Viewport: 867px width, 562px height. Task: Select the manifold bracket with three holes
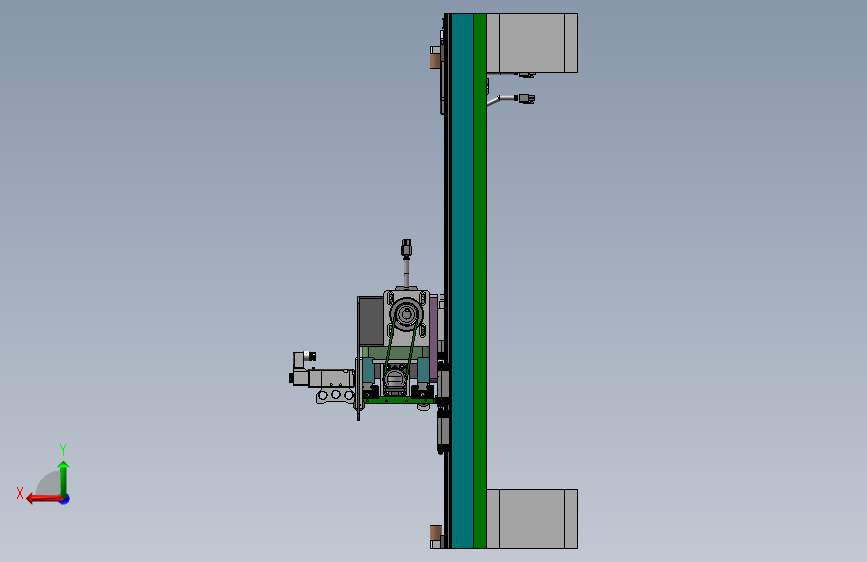[335, 395]
